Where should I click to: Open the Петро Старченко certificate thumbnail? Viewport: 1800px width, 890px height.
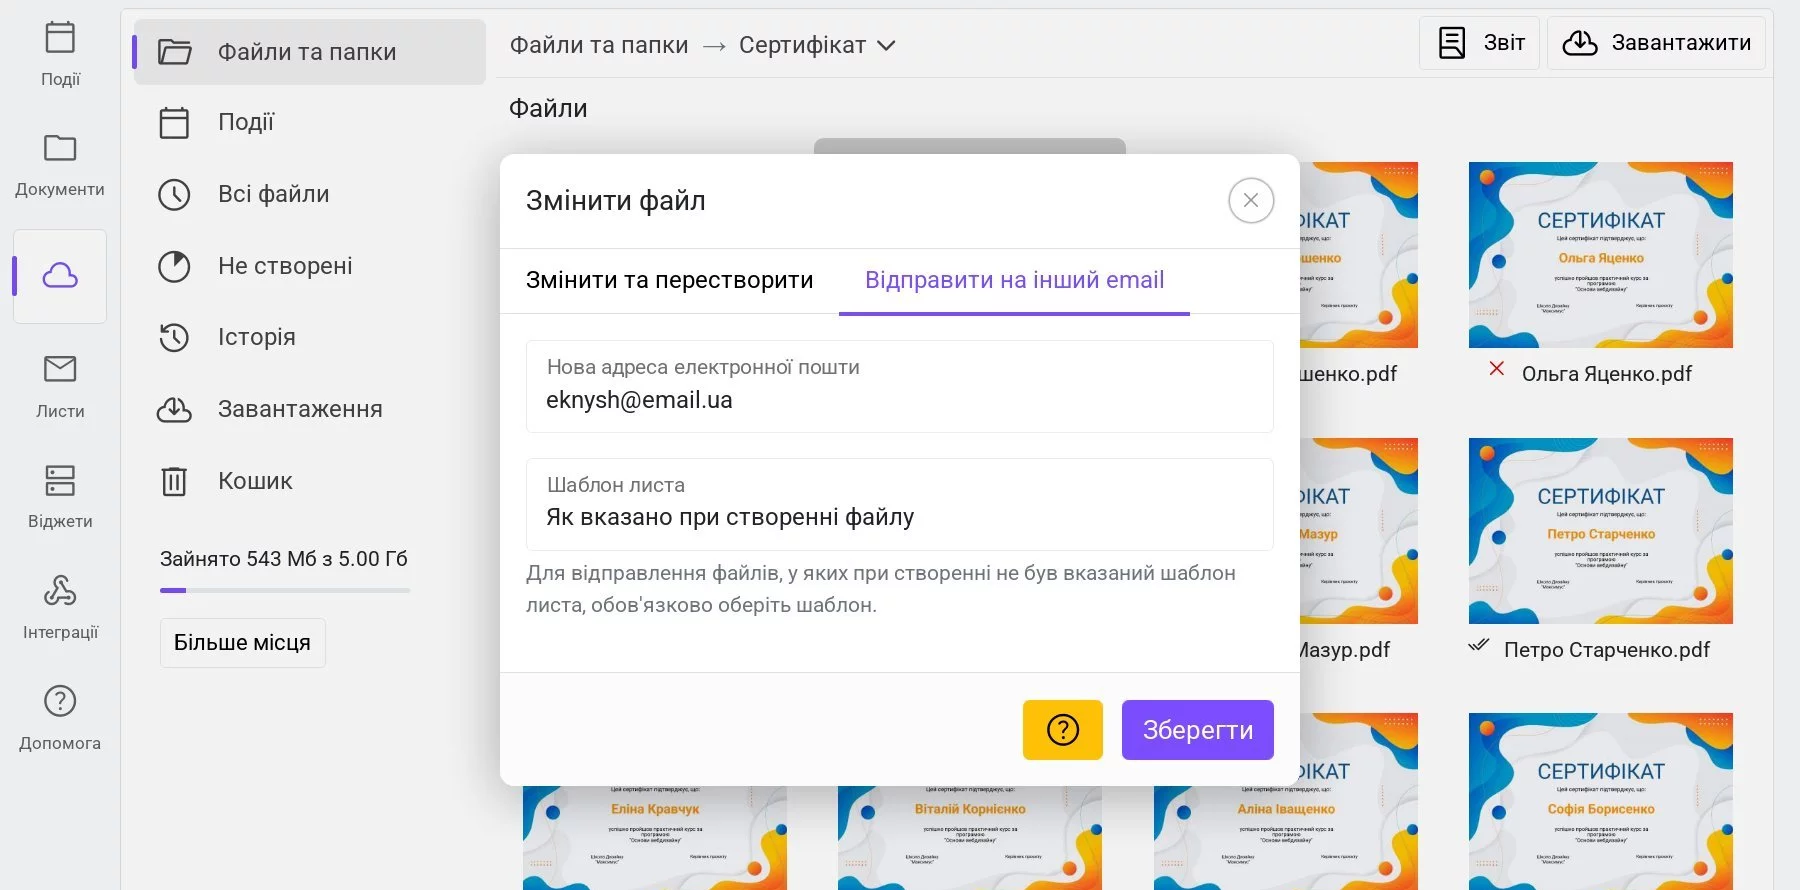(x=1601, y=531)
